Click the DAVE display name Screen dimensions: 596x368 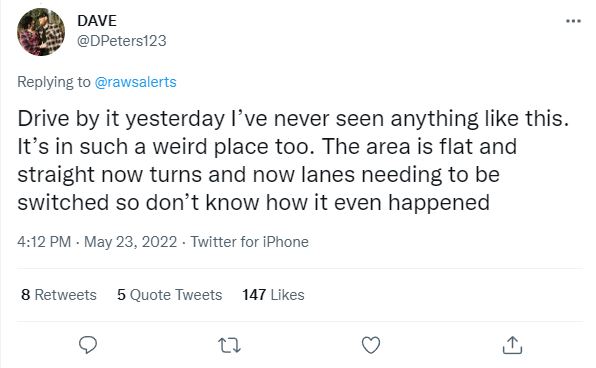pyautogui.click(x=97, y=21)
